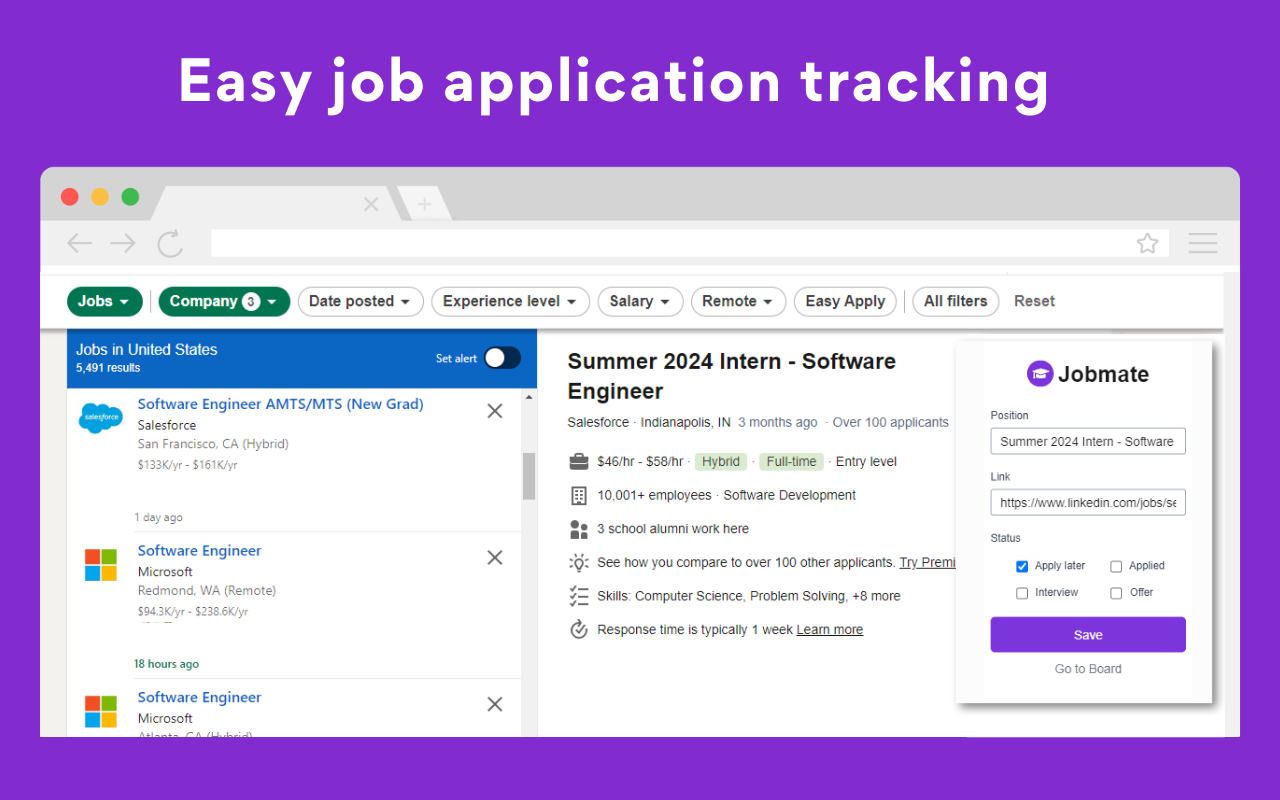Image resolution: width=1280 pixels, height=800 pixels.
Task: Click the 'Summer 2024 Intern - Software Engineer' title
Action: click(731, 376)
